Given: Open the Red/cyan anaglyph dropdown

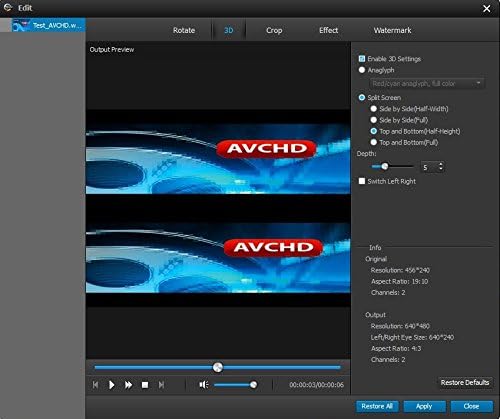Looking at the screenshot, I should [427, 83].
